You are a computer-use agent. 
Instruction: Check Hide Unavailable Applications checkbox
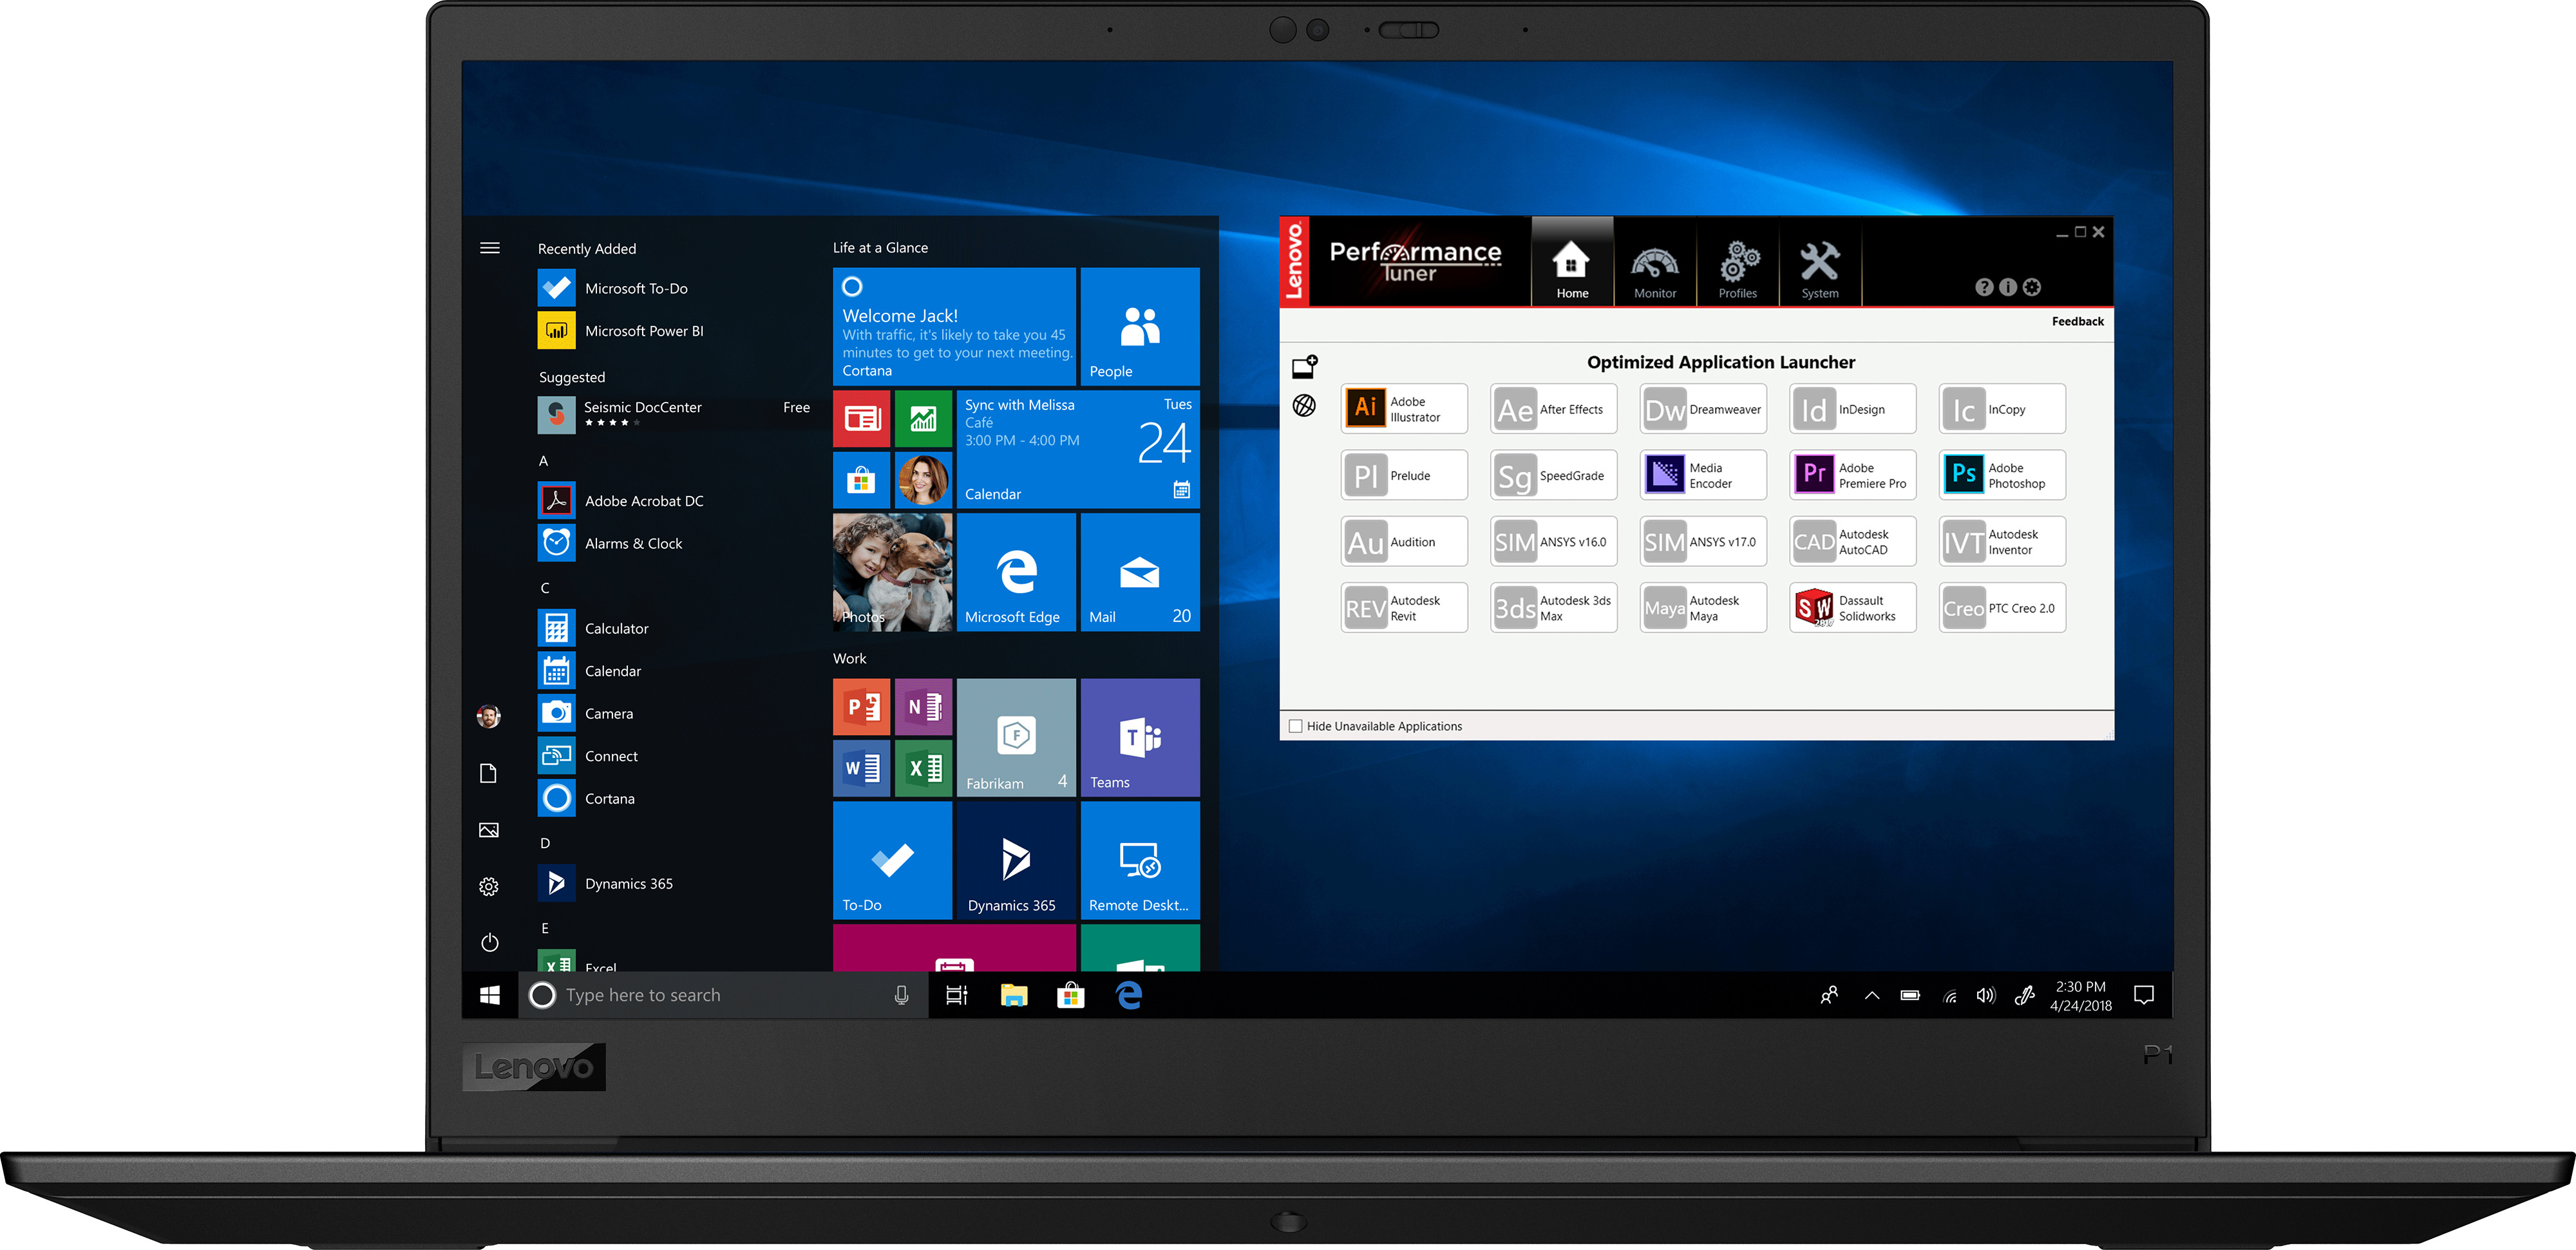[x=1296, y=726]
